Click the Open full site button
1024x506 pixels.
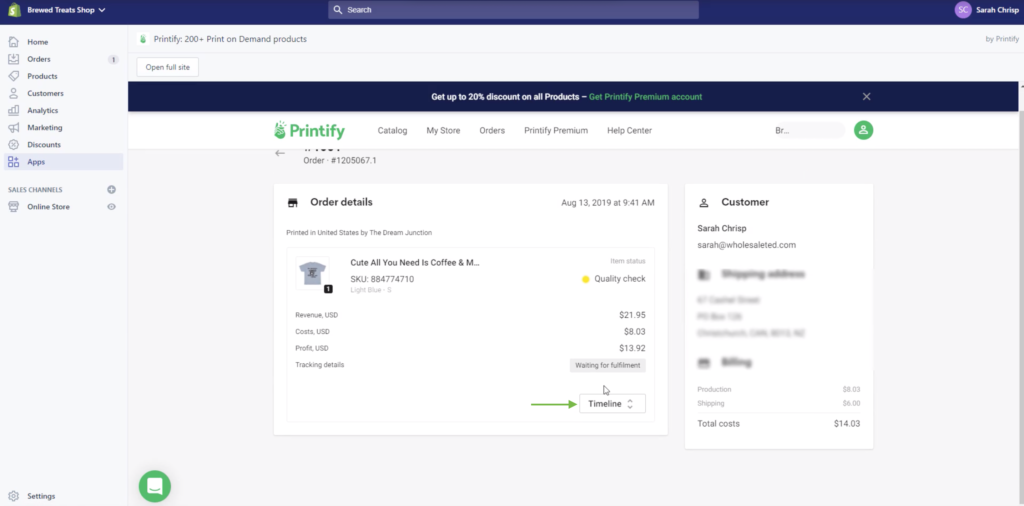168,67
